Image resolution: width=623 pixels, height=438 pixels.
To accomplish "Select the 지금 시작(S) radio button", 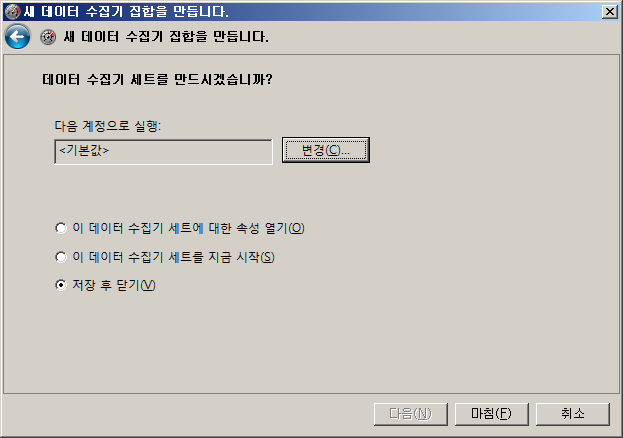I will click(x=61, y=257).
